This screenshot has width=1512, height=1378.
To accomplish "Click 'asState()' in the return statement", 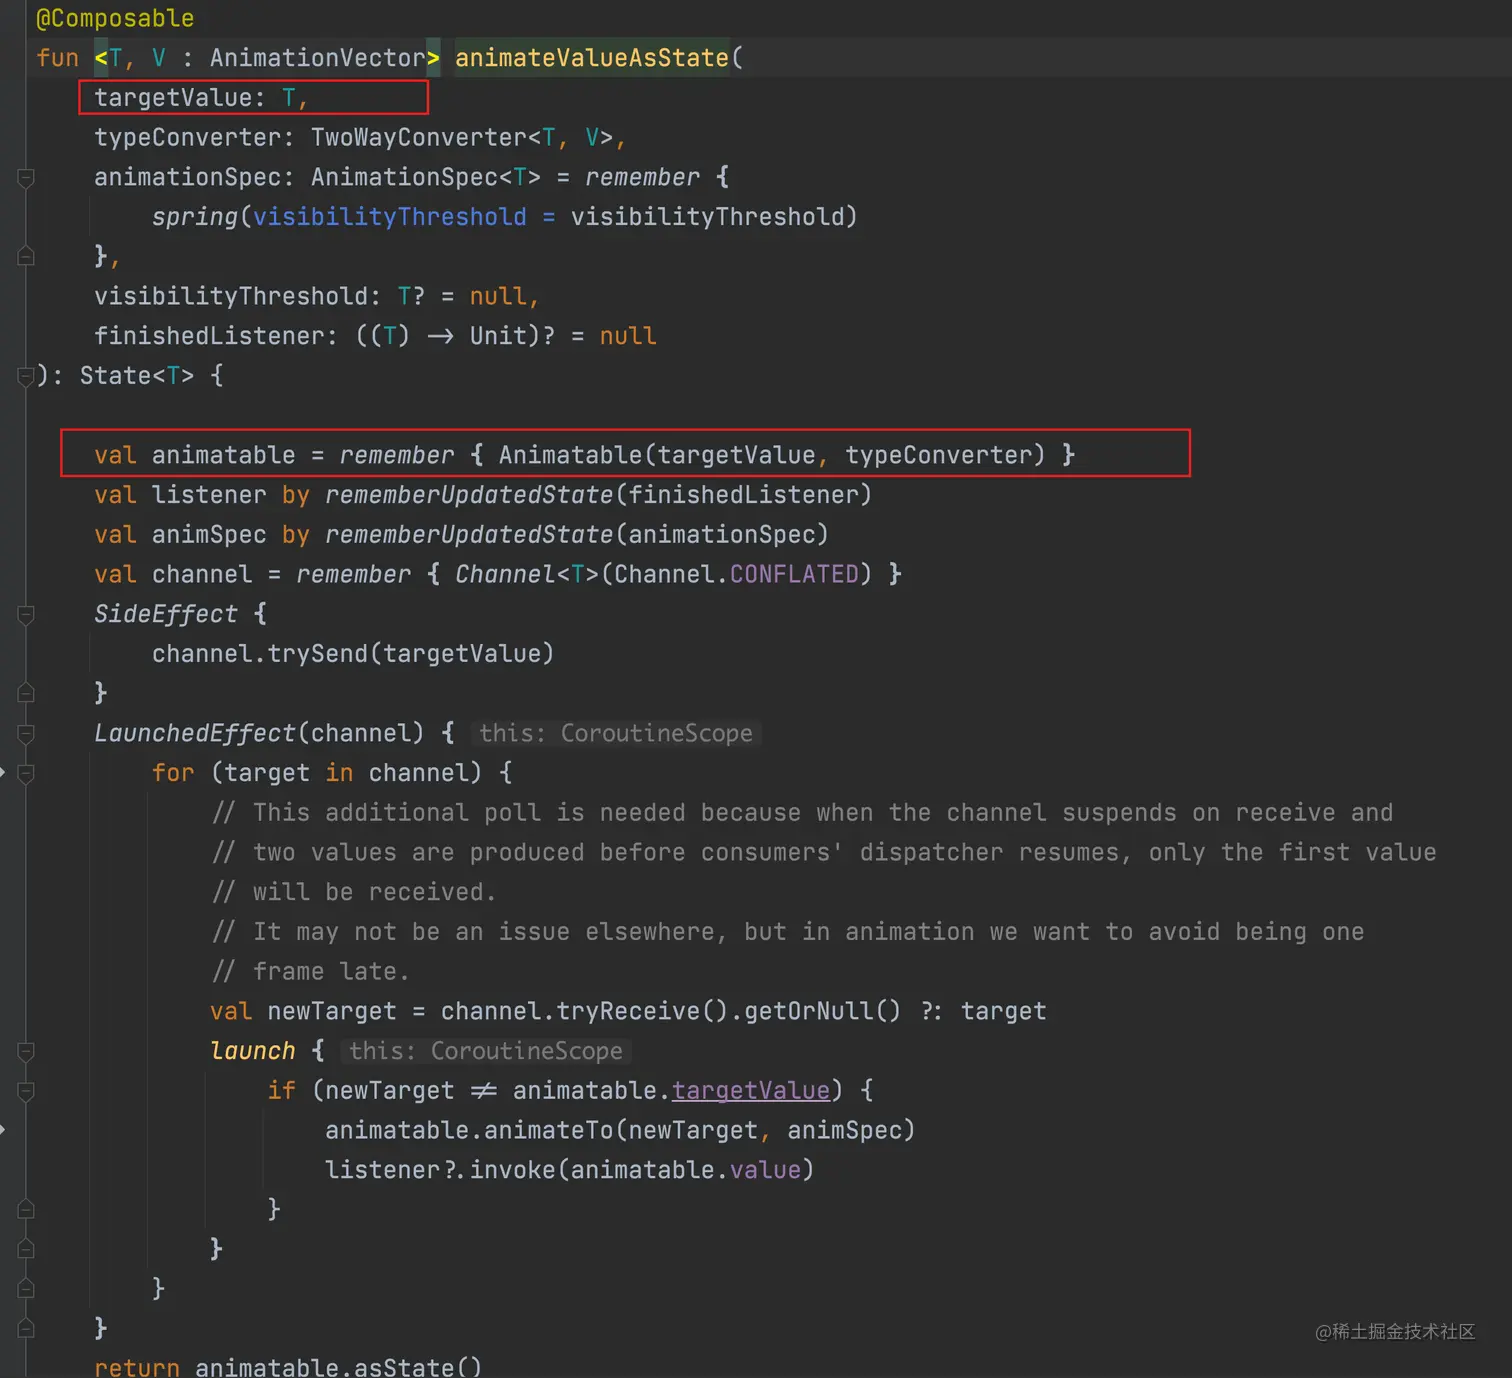I will (418, 1366).
